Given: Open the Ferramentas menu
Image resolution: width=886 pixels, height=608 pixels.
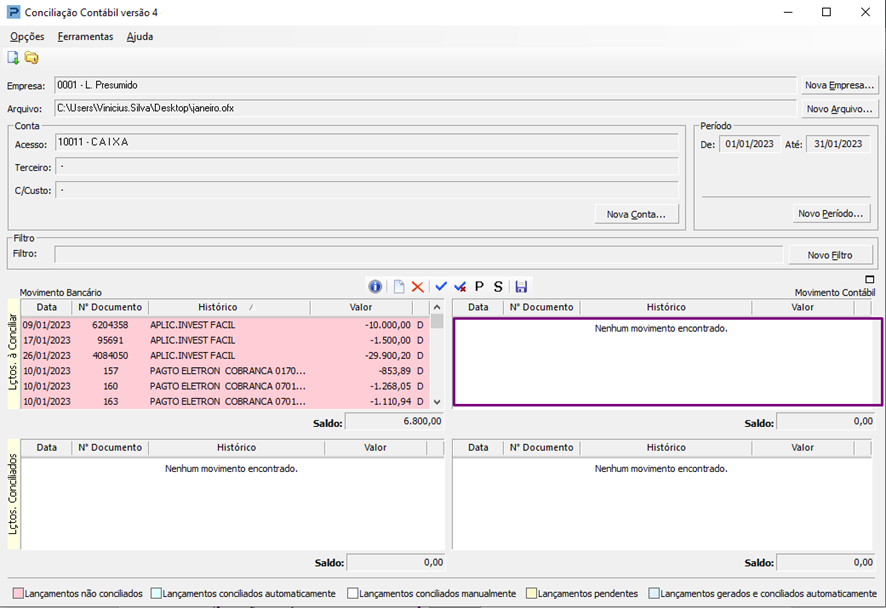Looking at the screenshot, I should coord(85,37).
